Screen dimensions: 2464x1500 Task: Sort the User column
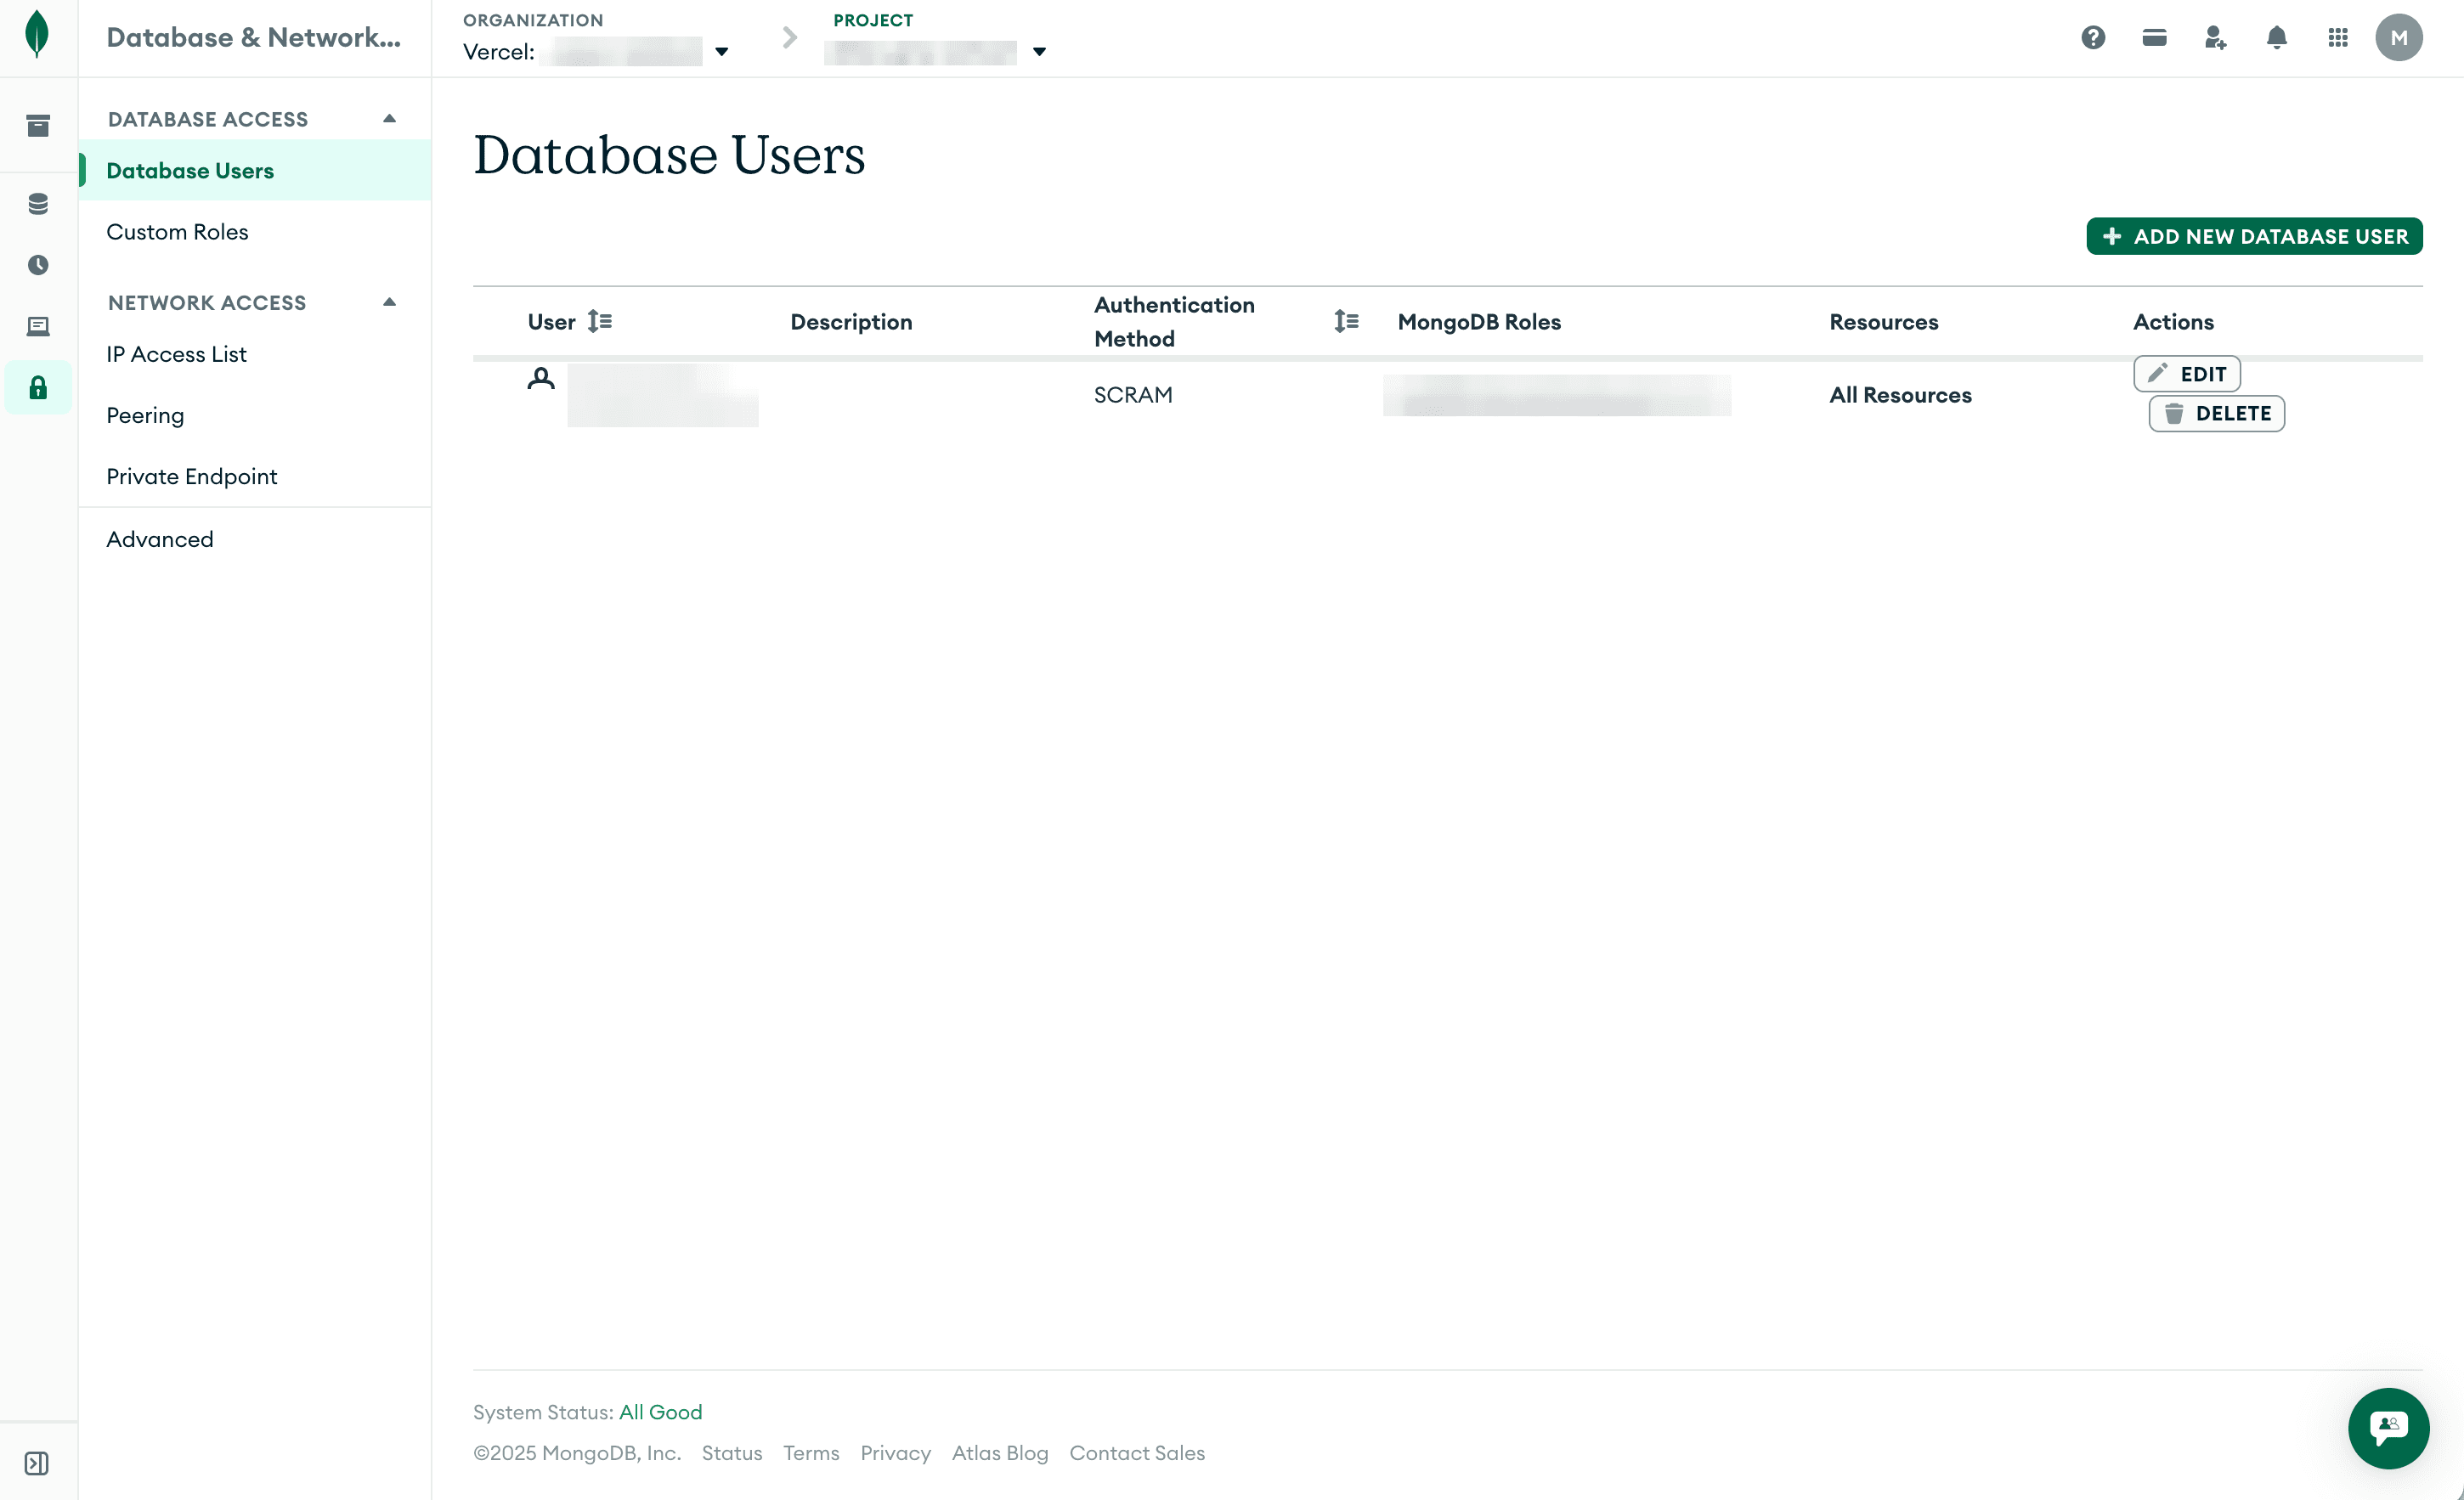[x=601, y=321]
